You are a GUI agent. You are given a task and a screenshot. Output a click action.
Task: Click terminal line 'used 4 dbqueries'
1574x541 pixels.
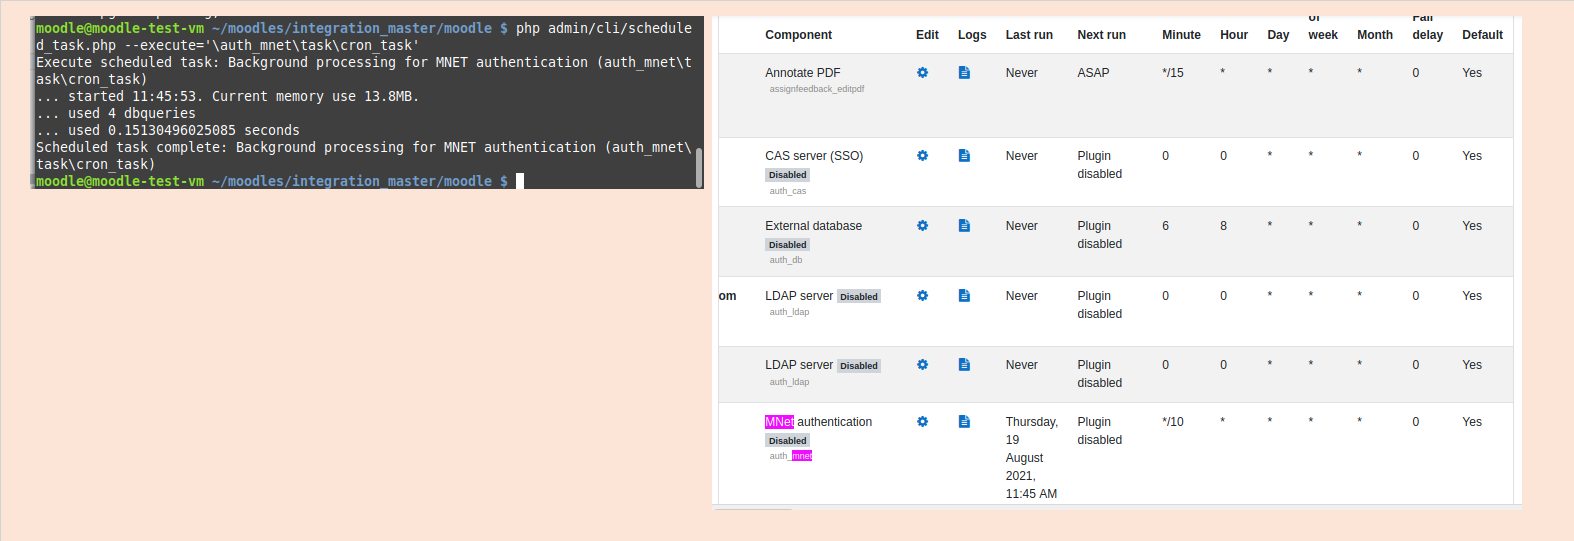[116, 113]
